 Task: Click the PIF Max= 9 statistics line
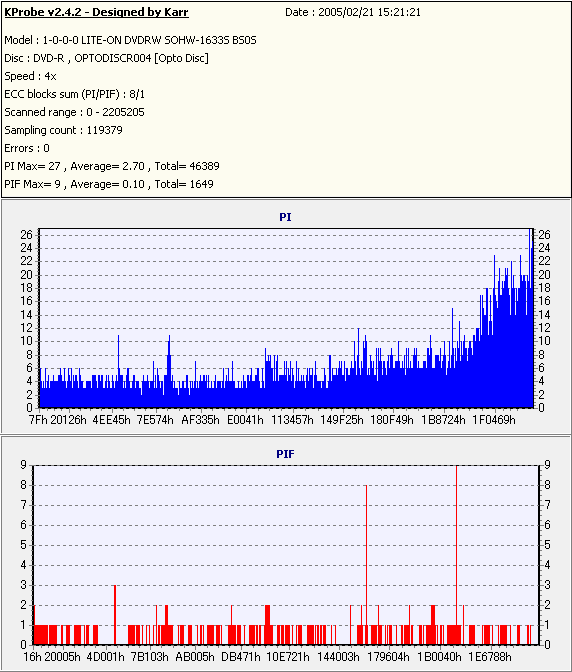(109, 184)
